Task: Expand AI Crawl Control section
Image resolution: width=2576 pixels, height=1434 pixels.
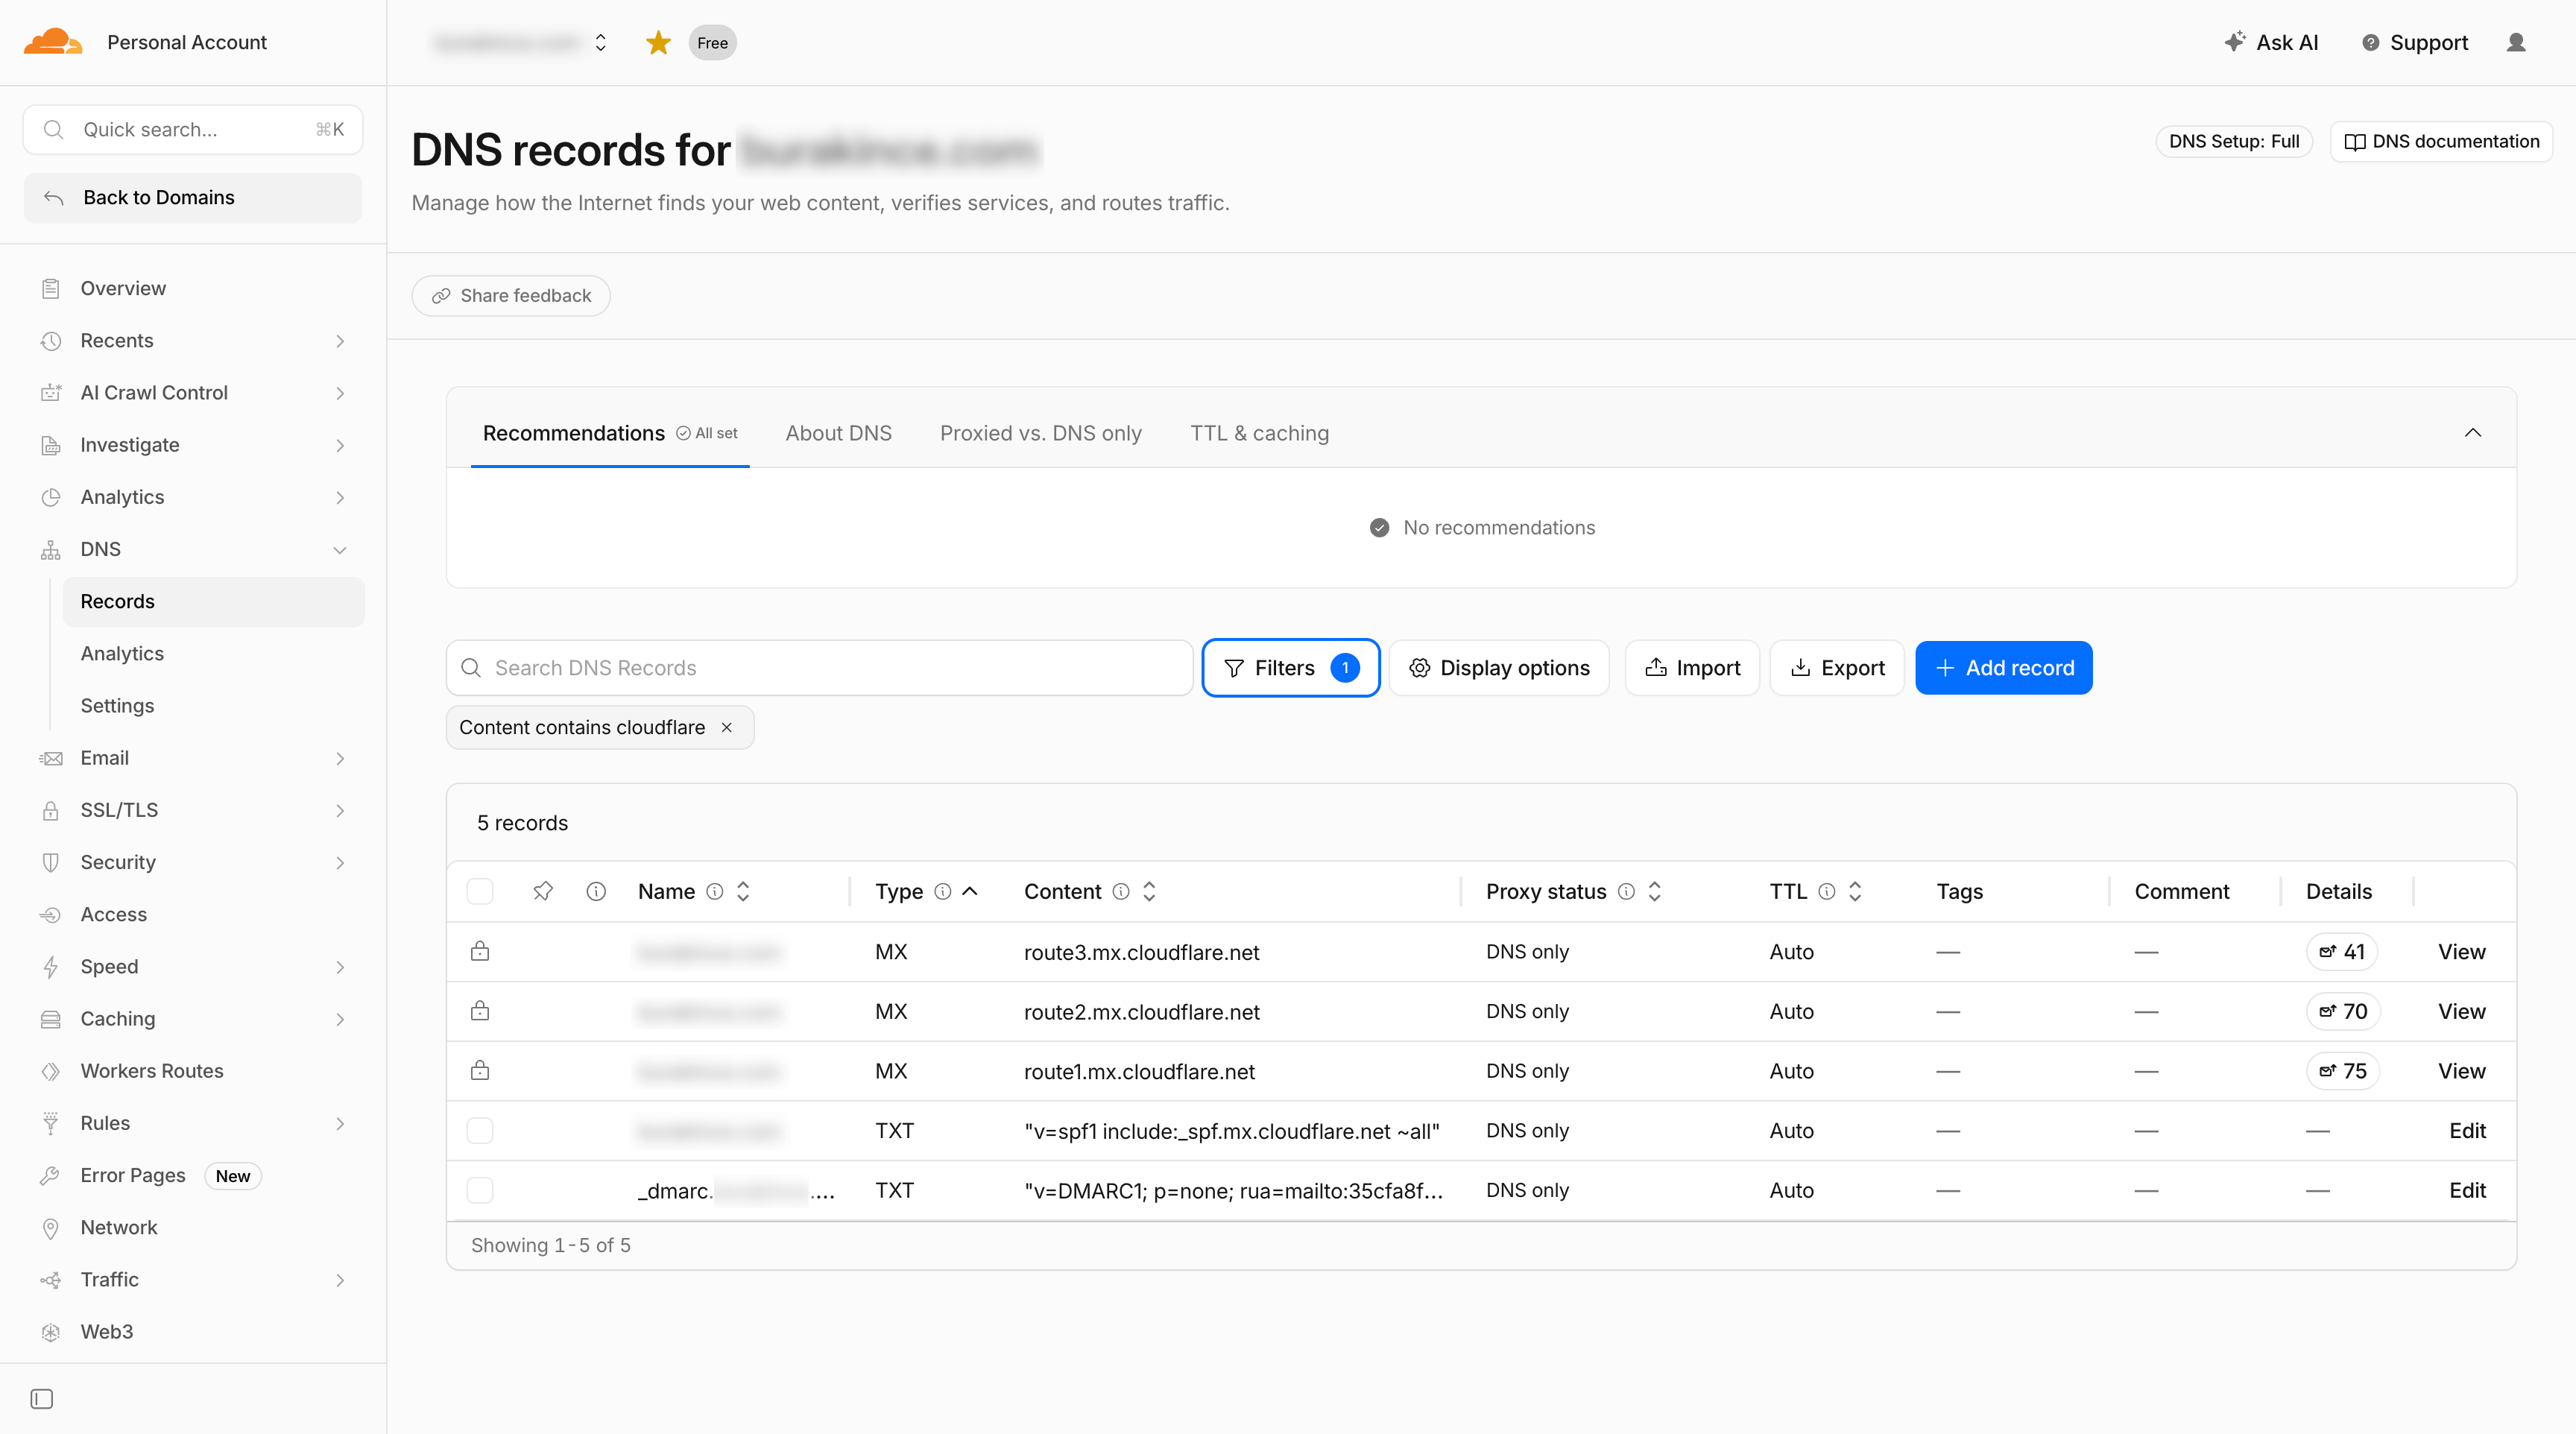Action: click(x=340, y=393)
